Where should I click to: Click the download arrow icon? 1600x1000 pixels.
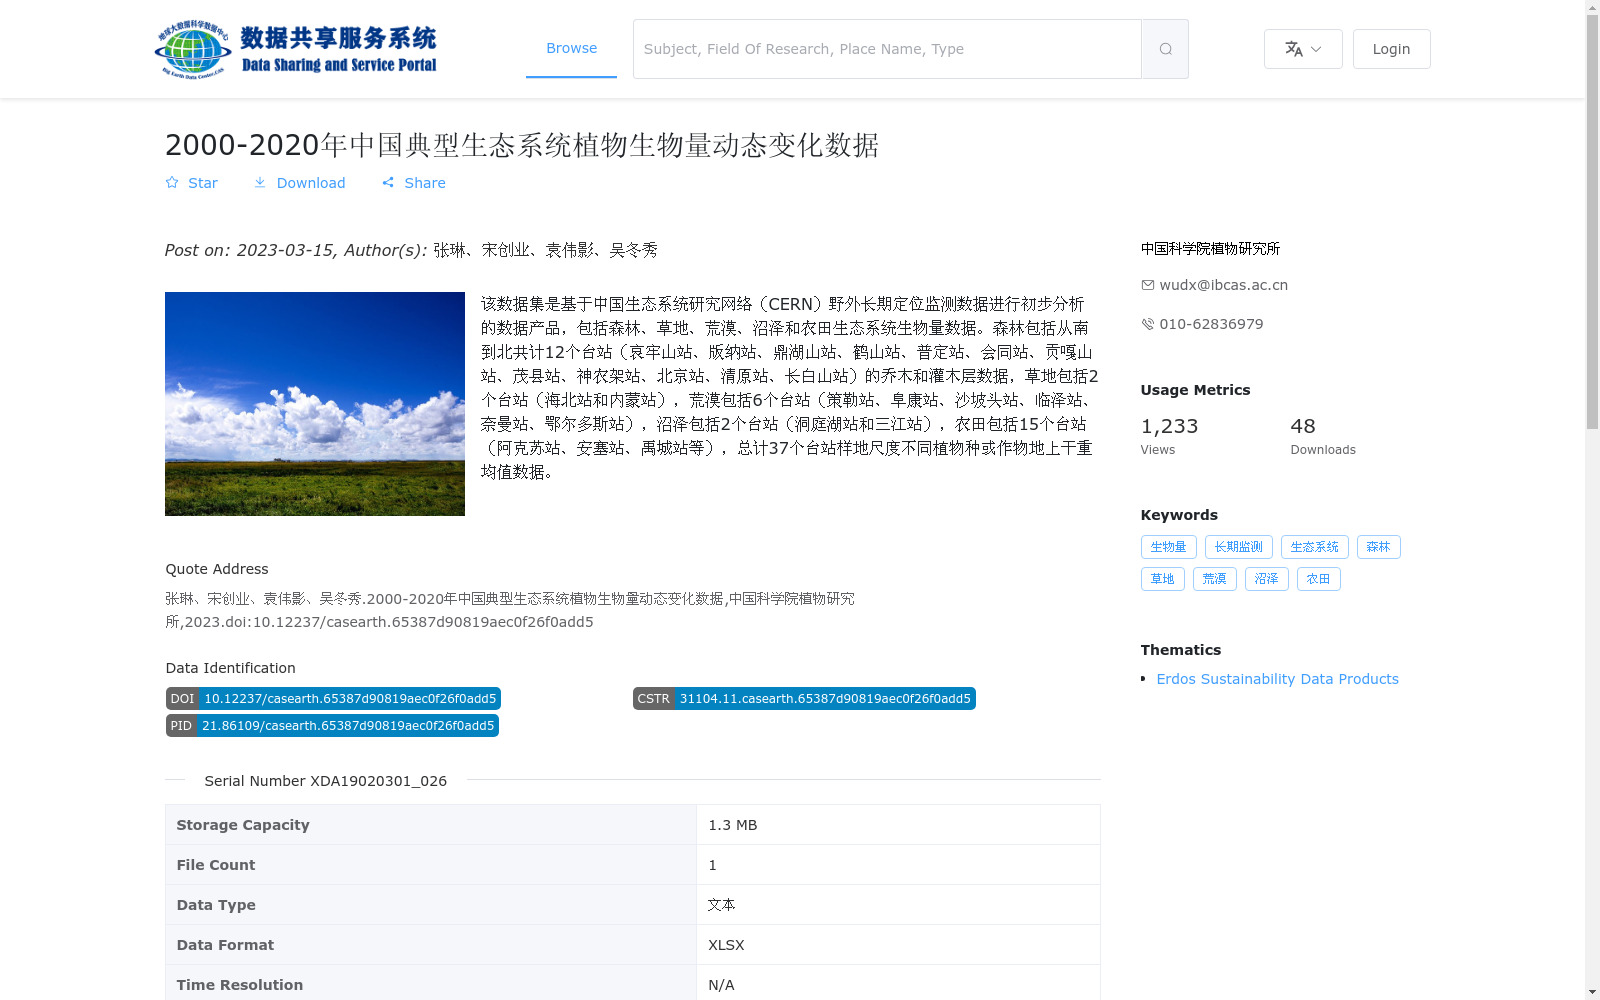tap(260, 183)
